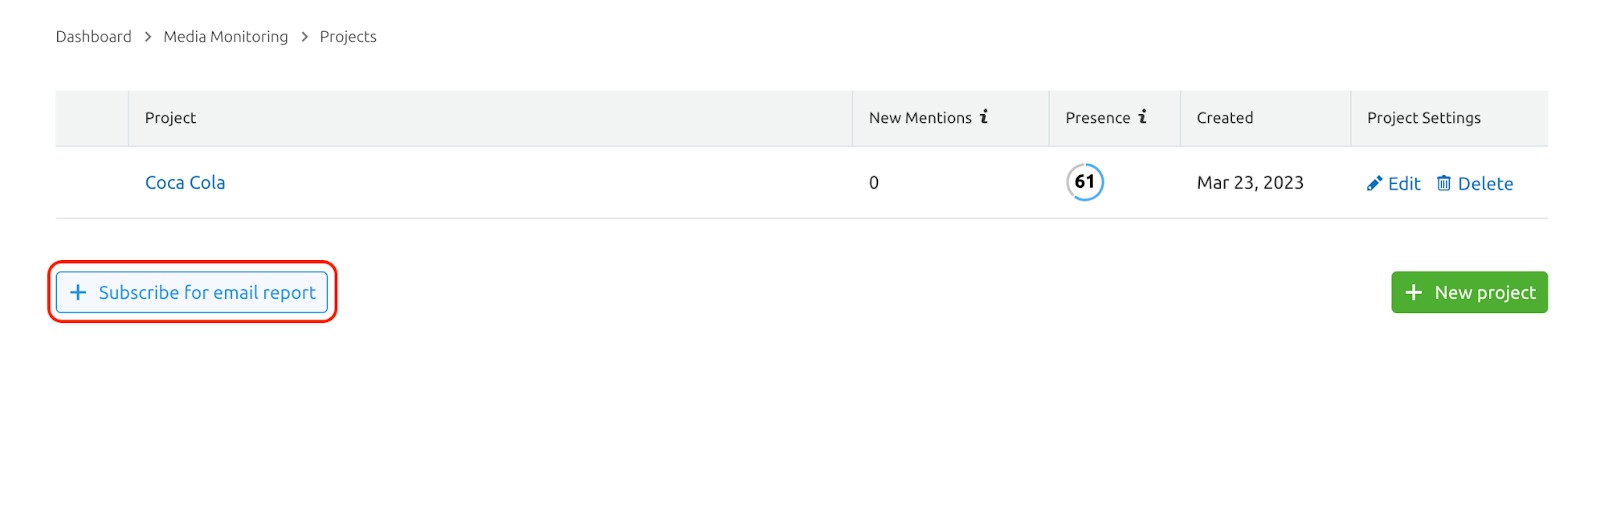Viewport: 1600px width, 520px height.
Task: Go to the Dashboard breadcrumb
Action: click(94, 37)
